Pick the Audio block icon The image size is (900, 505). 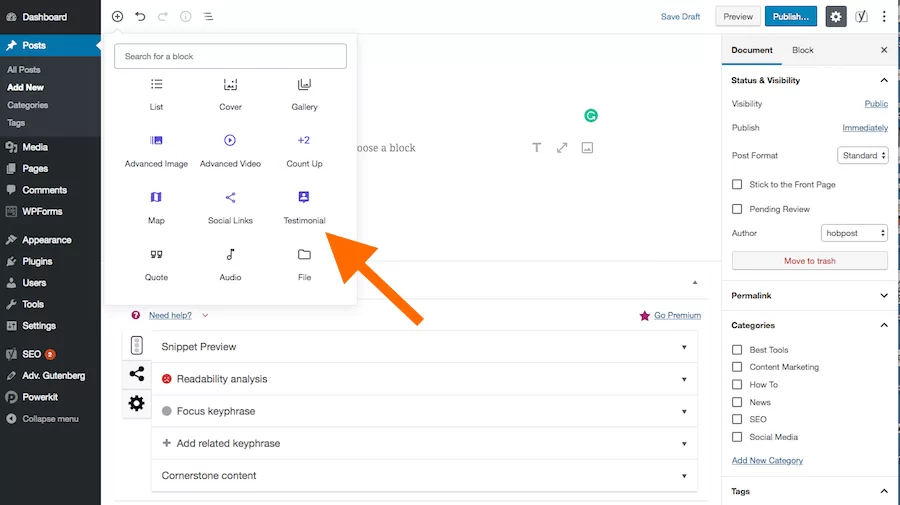click(230, 255)
